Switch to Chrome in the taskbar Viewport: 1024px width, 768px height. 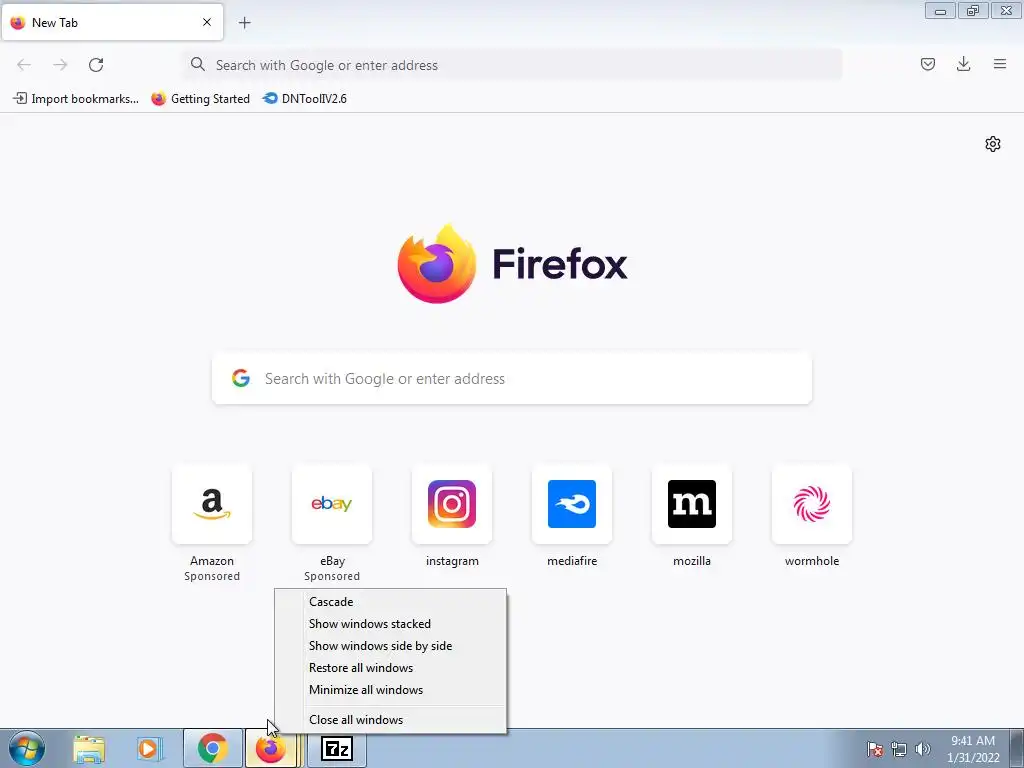click(213, 749)
